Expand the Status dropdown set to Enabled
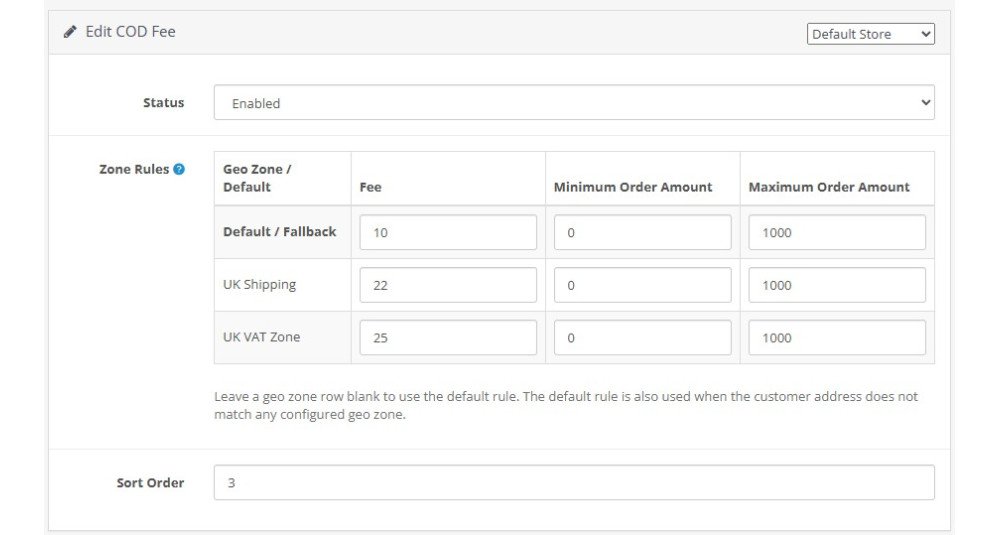Screen dimensions: 1000x535 (574, 103)
